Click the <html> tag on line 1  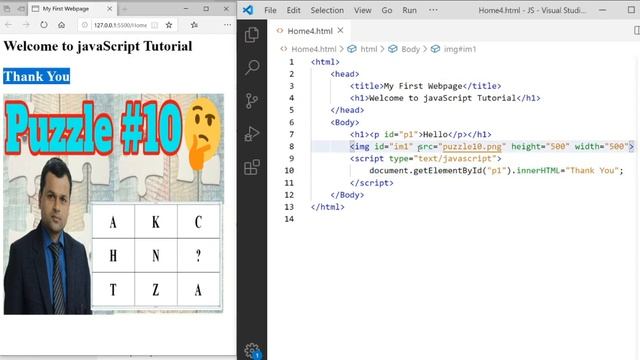click(x=325, y=62)
